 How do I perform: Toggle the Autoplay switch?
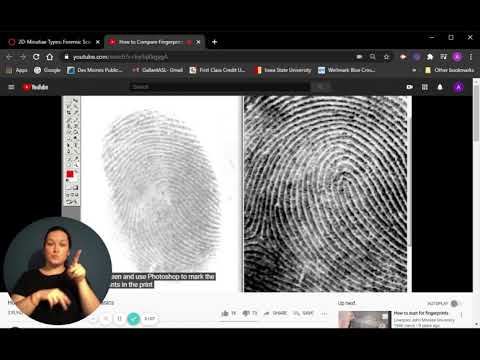[455, 303]
